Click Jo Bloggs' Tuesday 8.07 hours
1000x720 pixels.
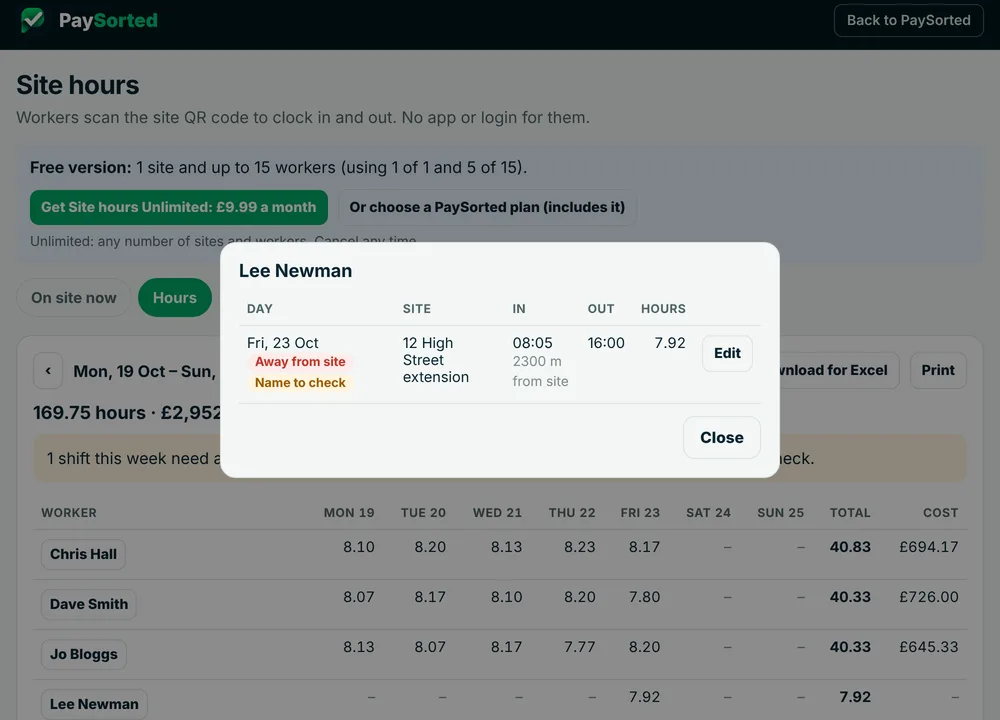(x=430, y=647)
